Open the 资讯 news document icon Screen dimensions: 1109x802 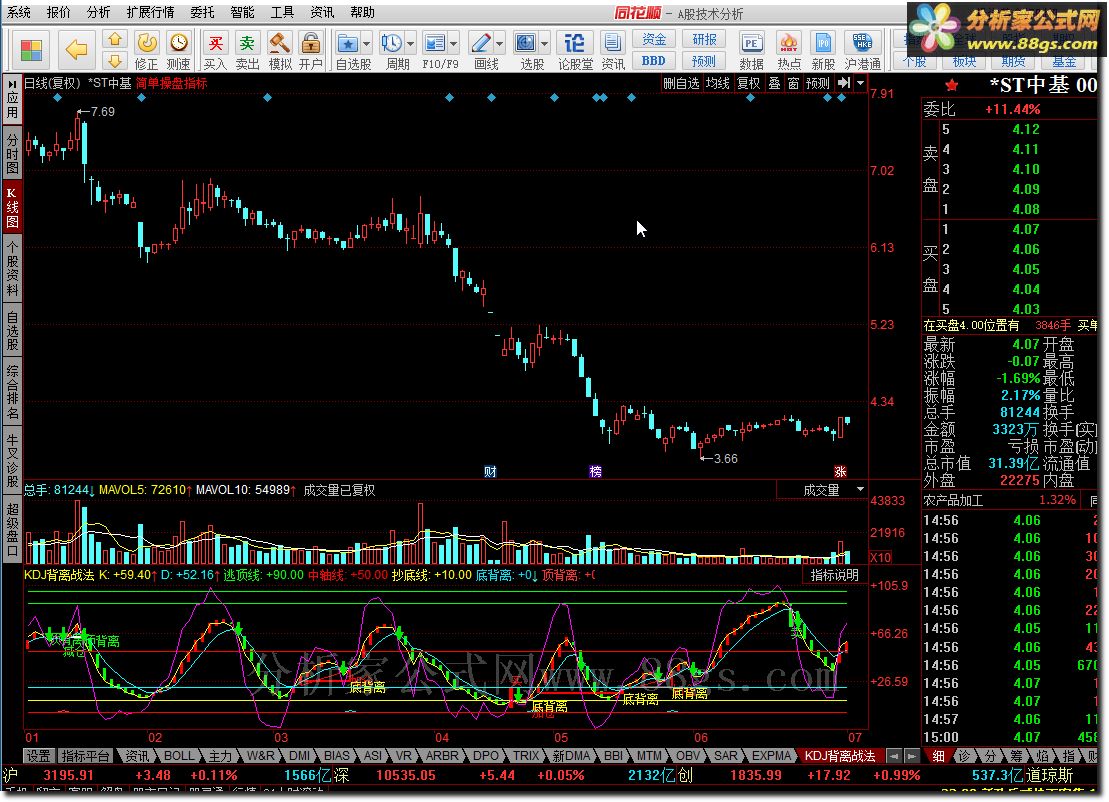(612, 50)
